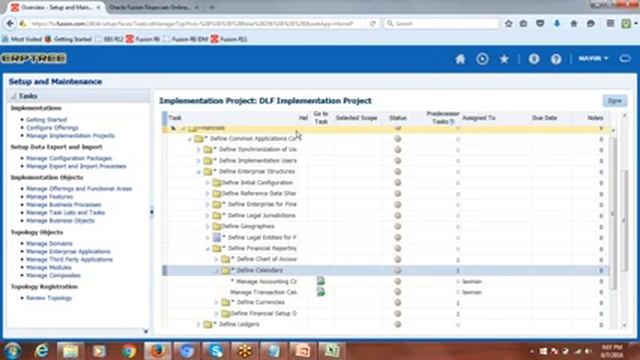Open the user name dropdown menu
The image size is (640, 360).
[593, 59]
